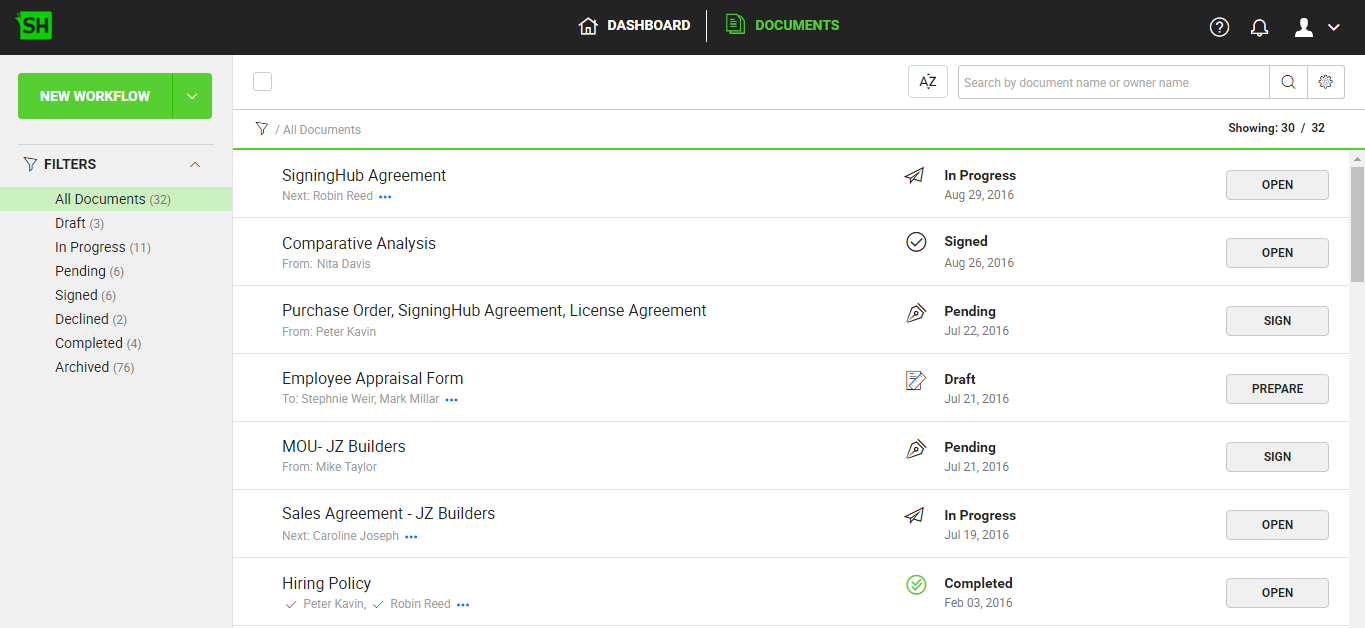This screenshot has height=628, width=1365.
Task: Go to the Dashboard tab
Action: pos(635,26)
